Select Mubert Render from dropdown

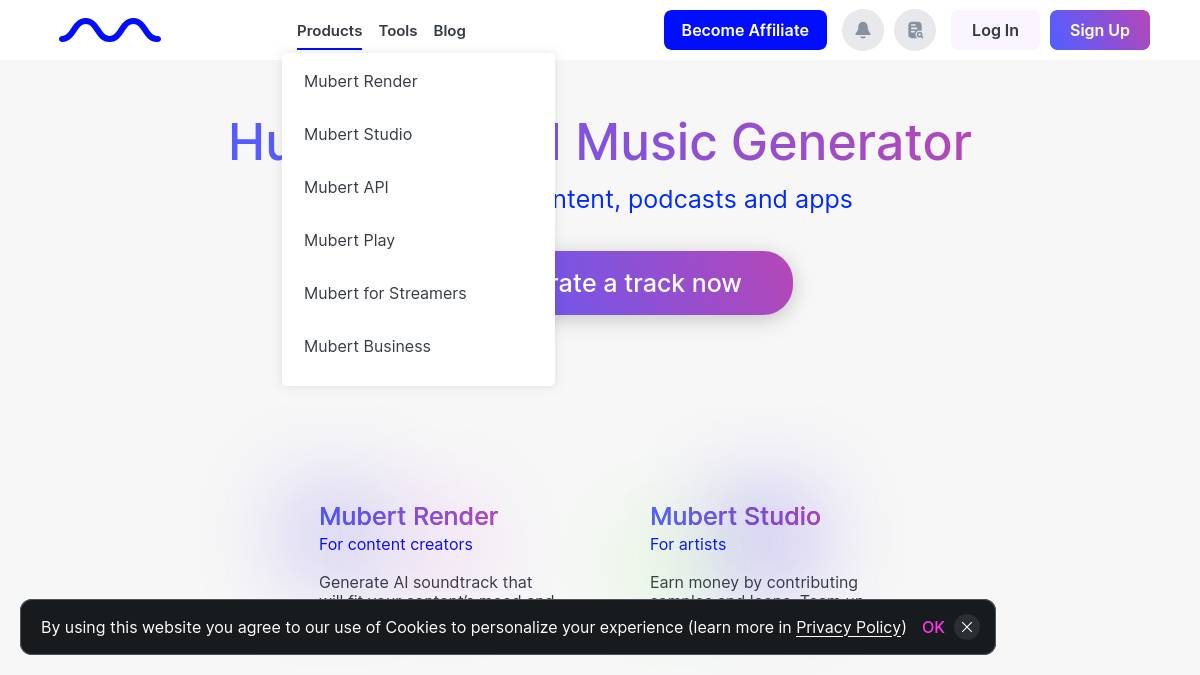(361, 81)
